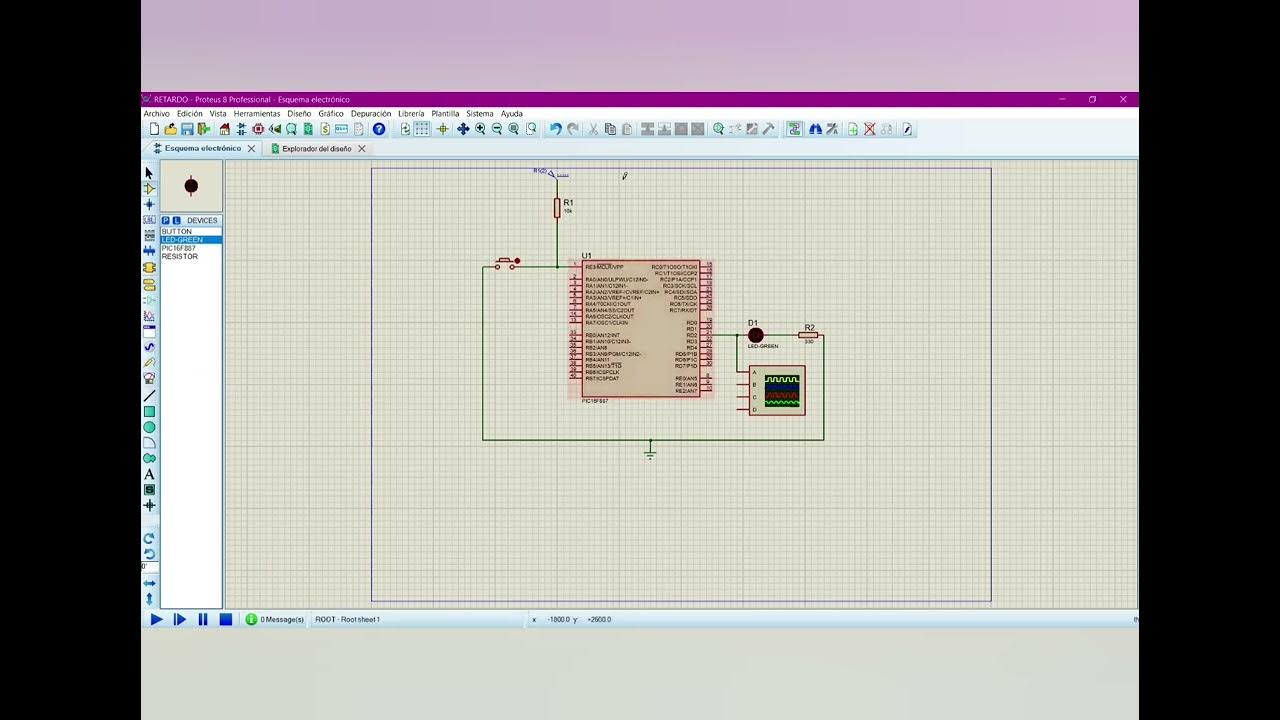Stop the simulation with the Stop button

[226, 619]
